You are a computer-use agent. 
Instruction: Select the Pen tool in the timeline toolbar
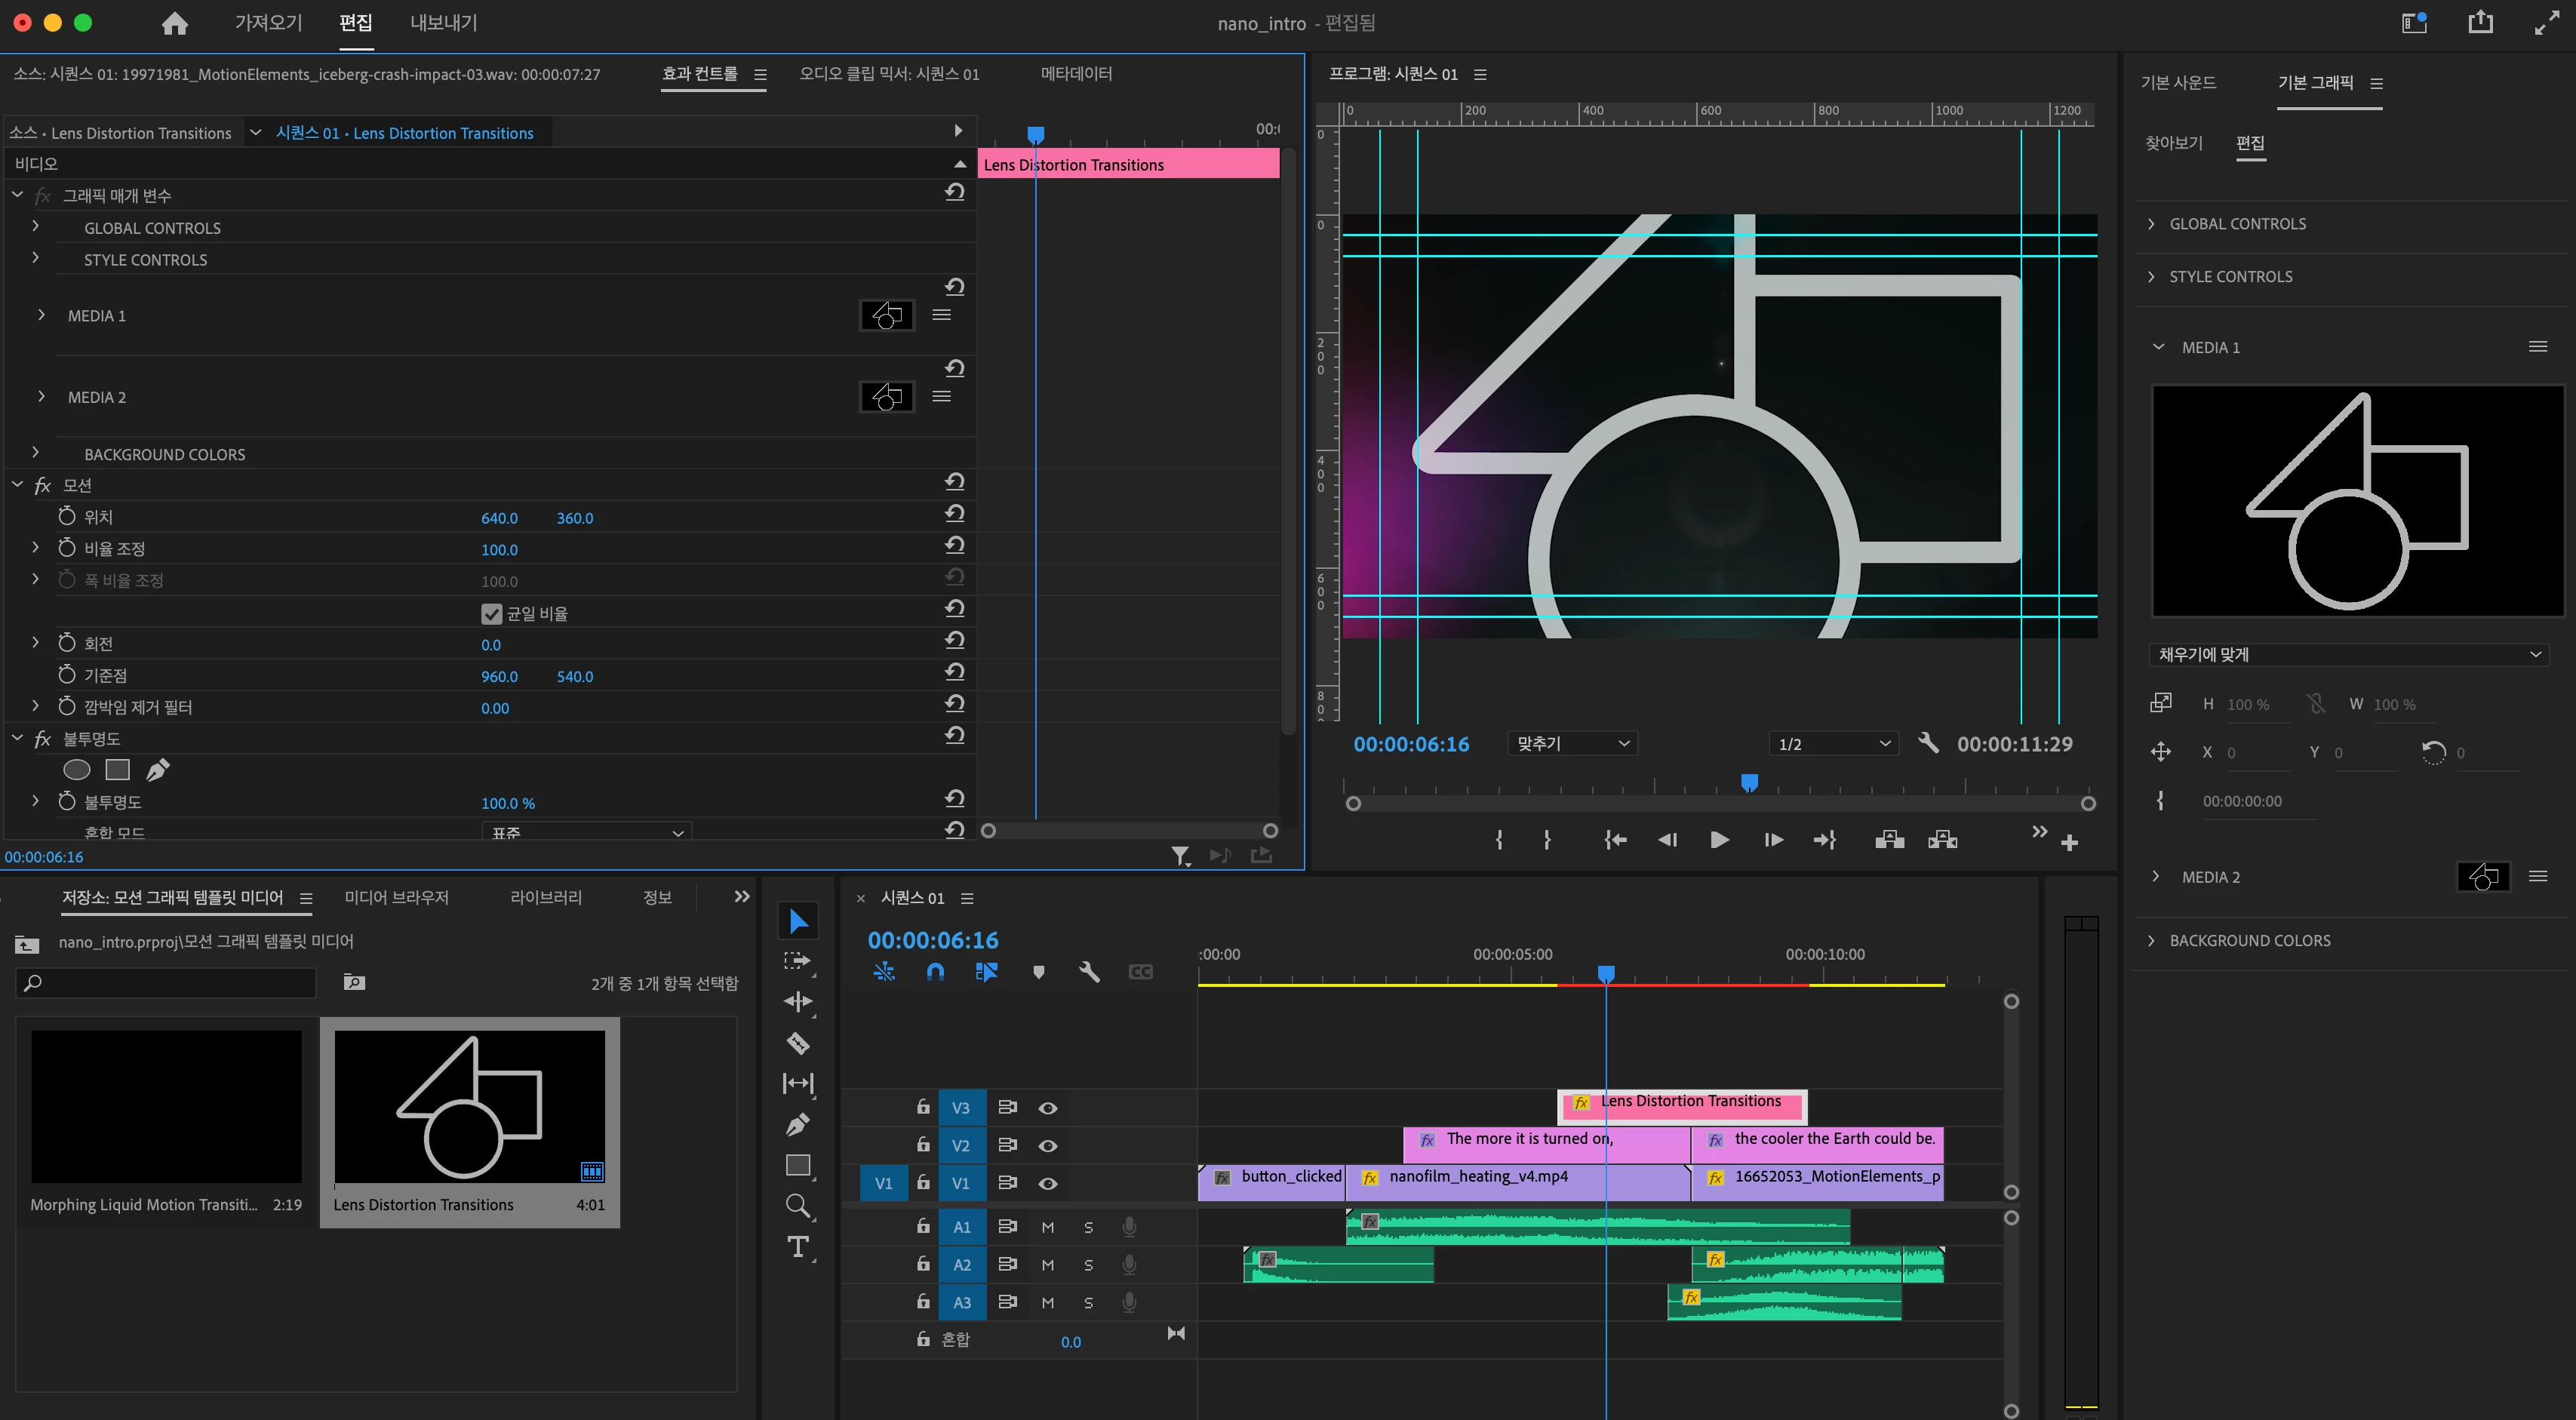pos(798,1125)
